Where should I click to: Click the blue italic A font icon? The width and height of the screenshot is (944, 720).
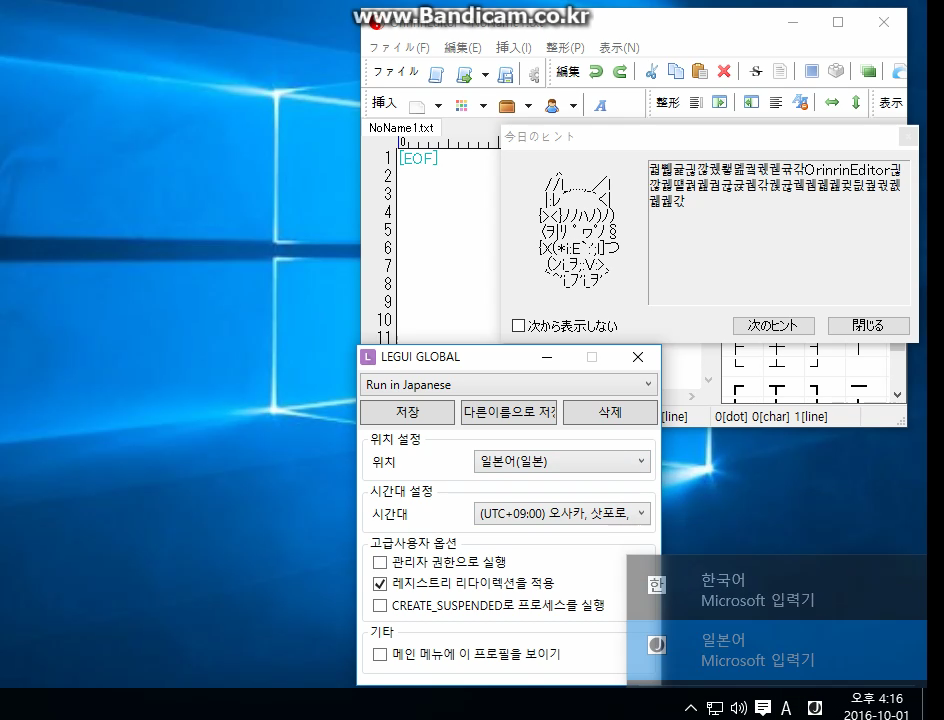(x=601, y=104)
